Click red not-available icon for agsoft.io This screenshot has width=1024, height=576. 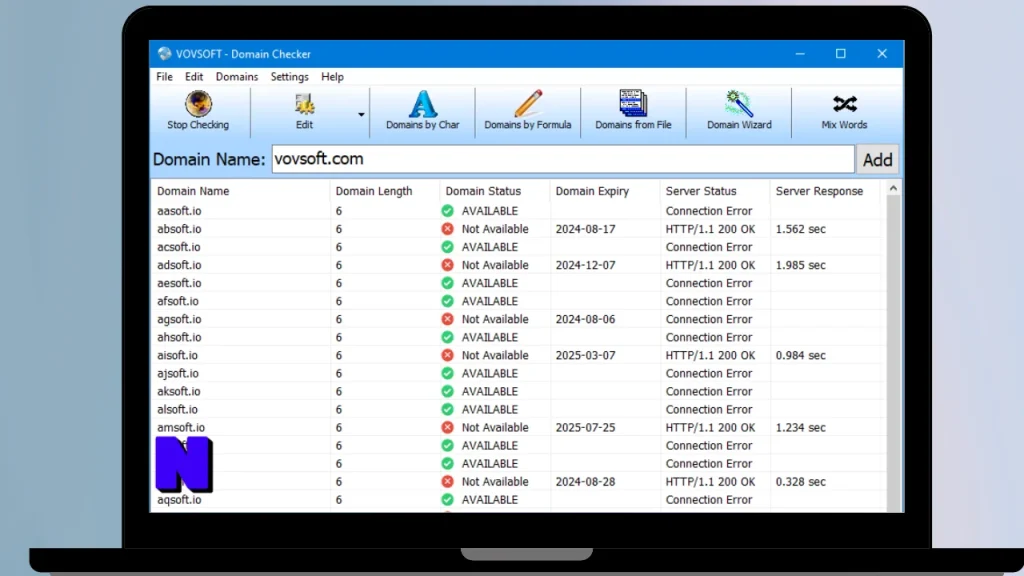447,319
